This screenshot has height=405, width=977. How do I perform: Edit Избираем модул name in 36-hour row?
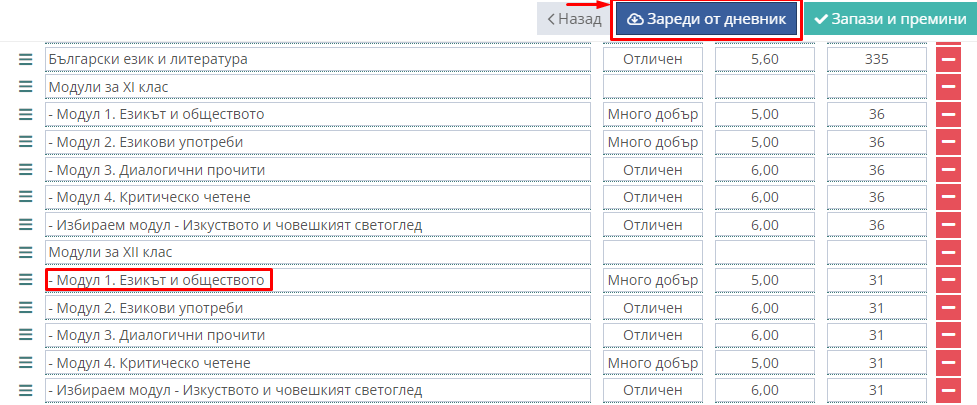(x=318, y=224)
